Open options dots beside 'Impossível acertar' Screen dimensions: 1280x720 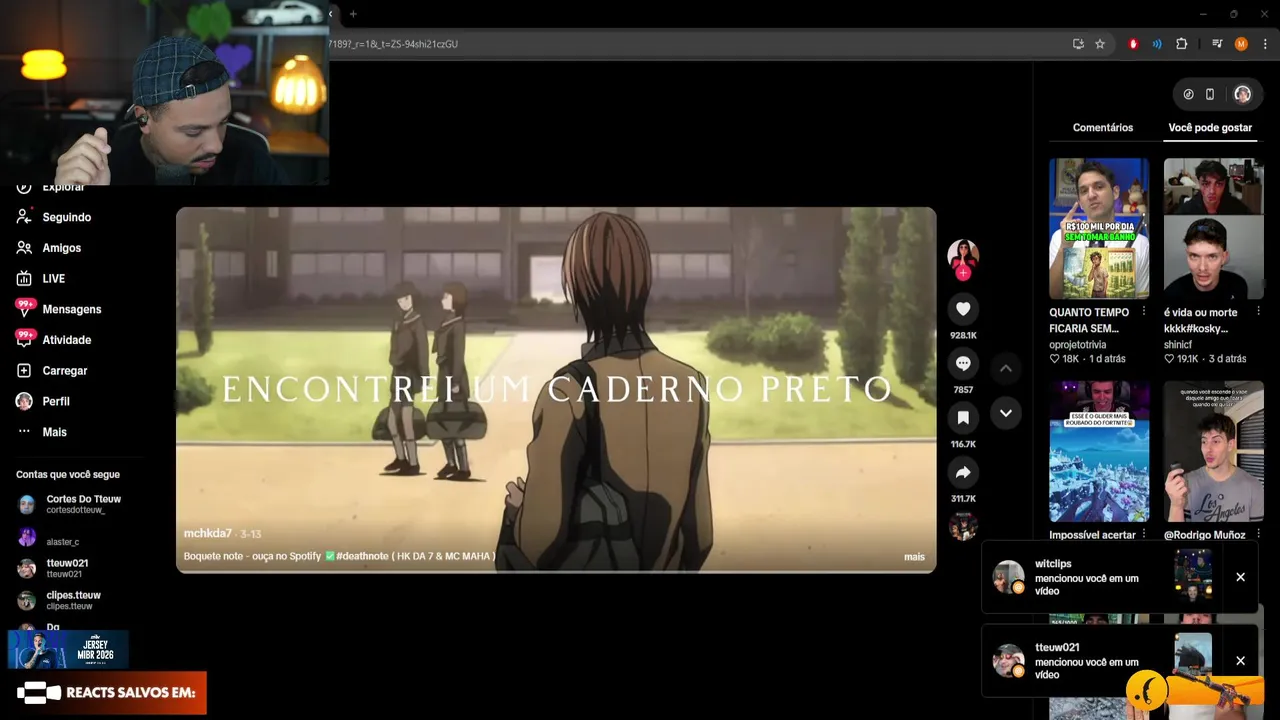click(x=1144, y=535)
